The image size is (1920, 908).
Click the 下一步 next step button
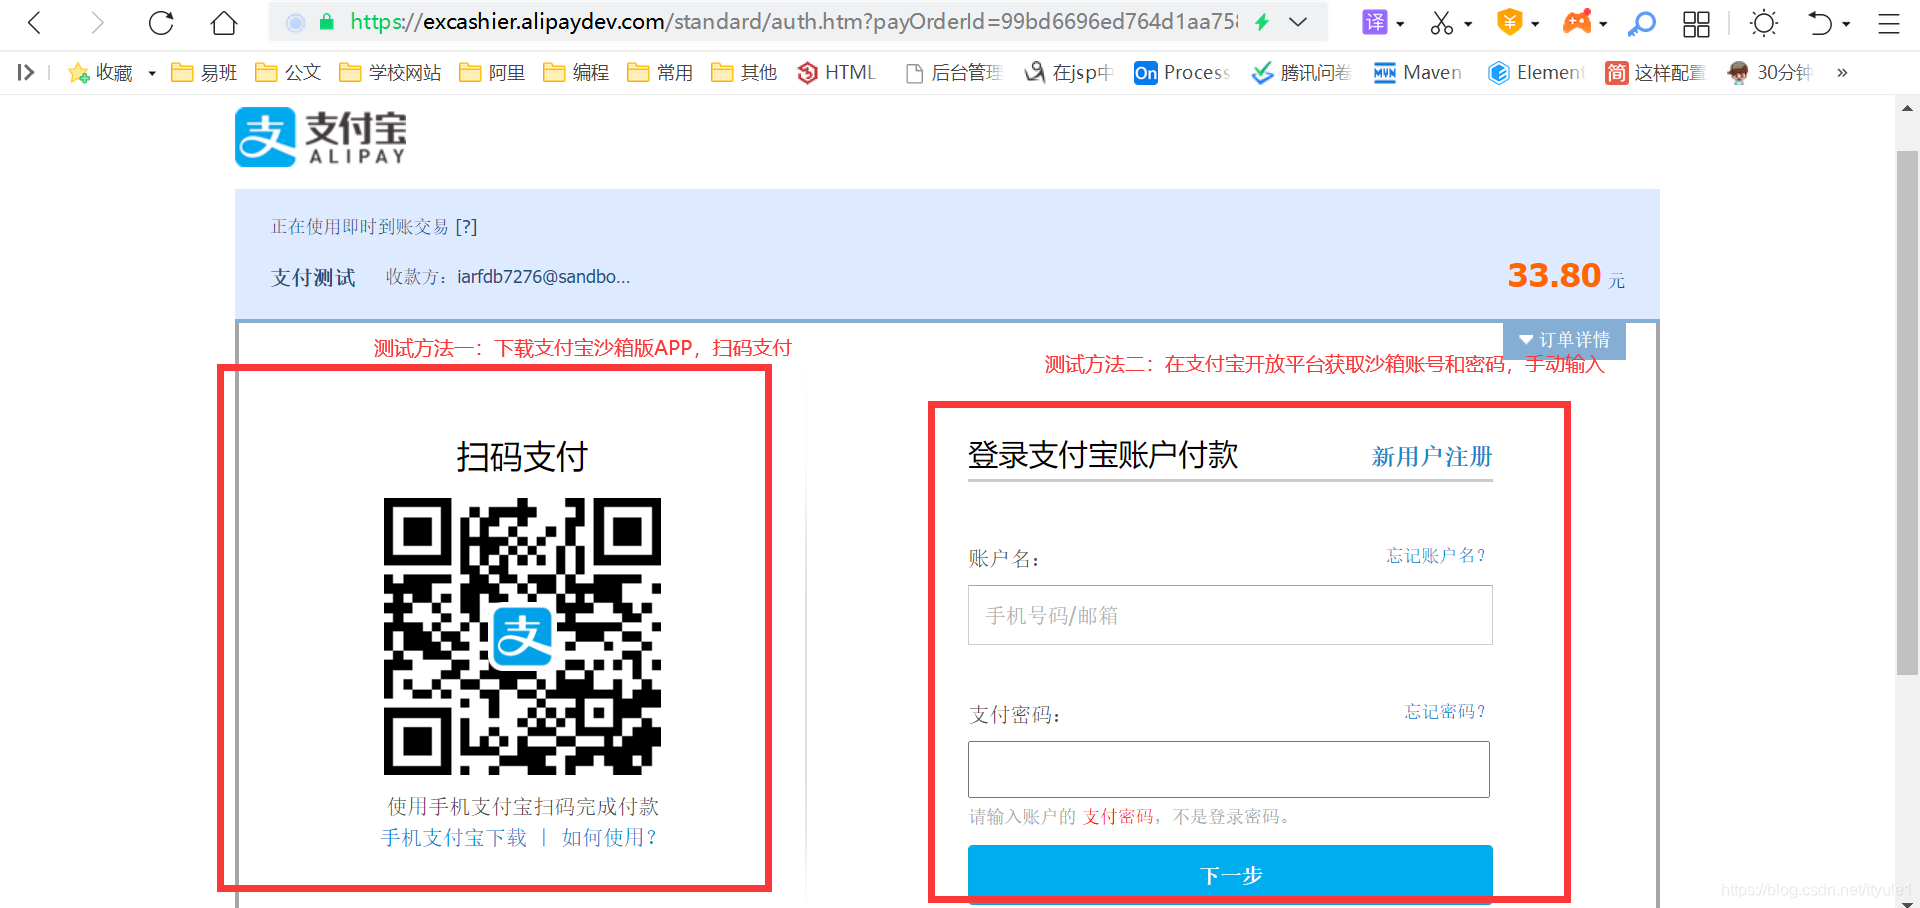(x=1230, y=875)
